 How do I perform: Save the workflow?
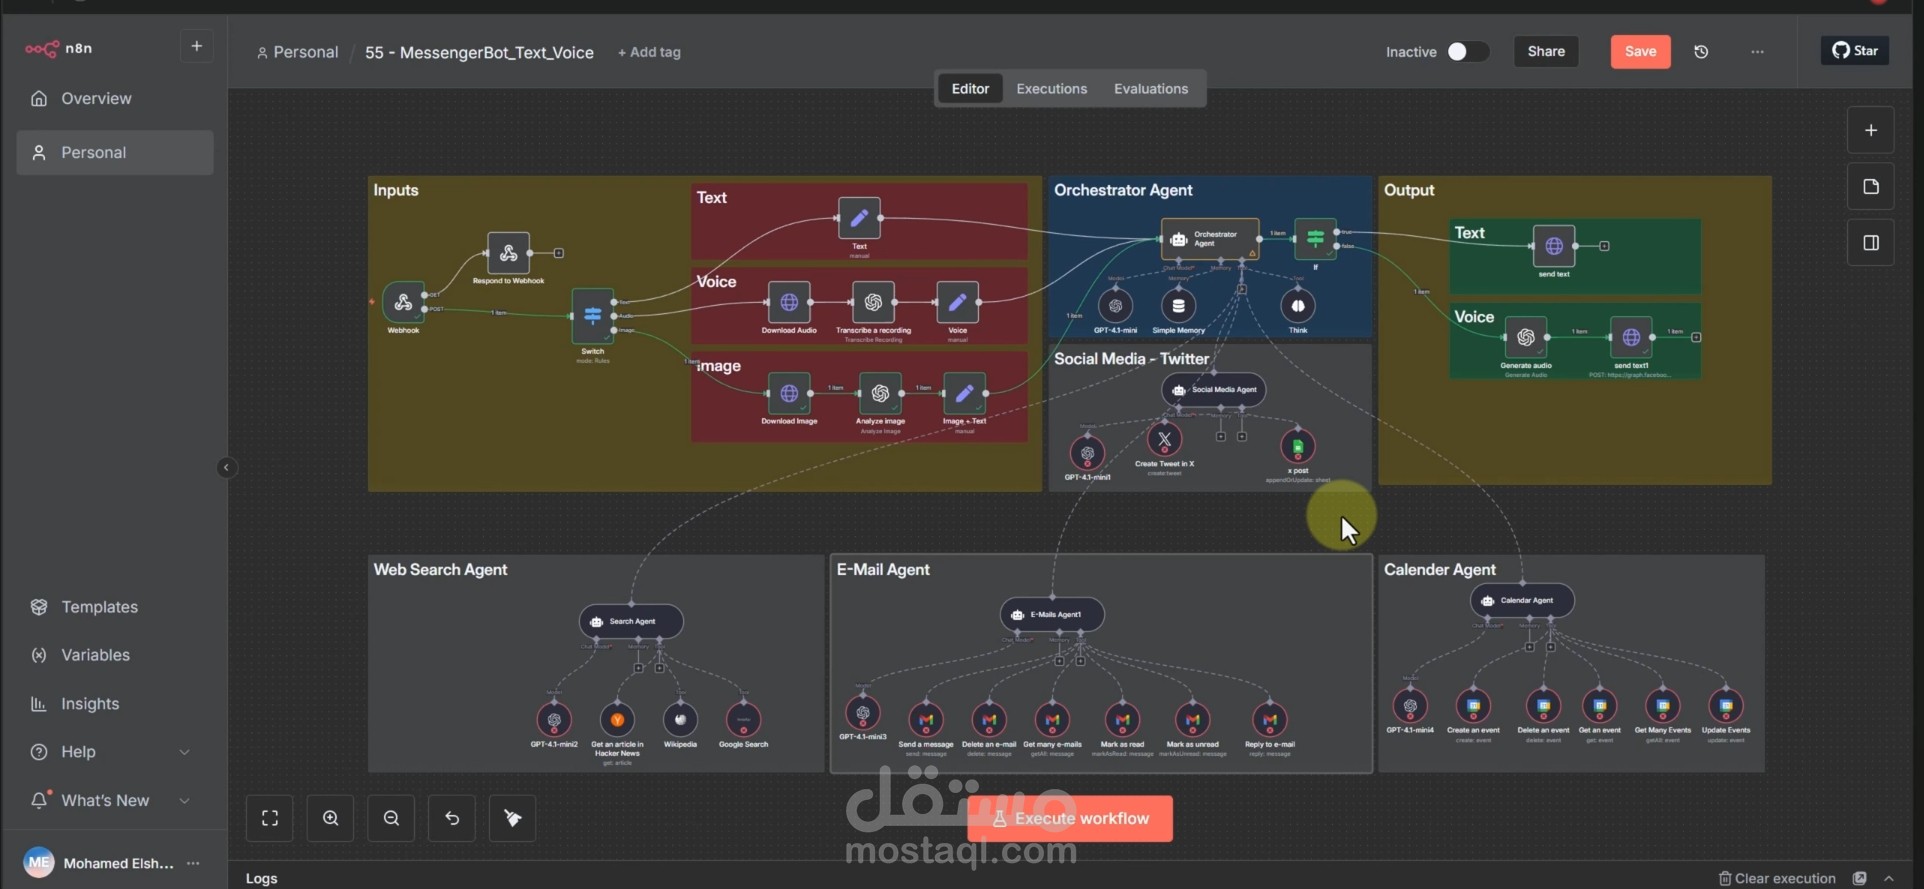[x=1640, y=52]
